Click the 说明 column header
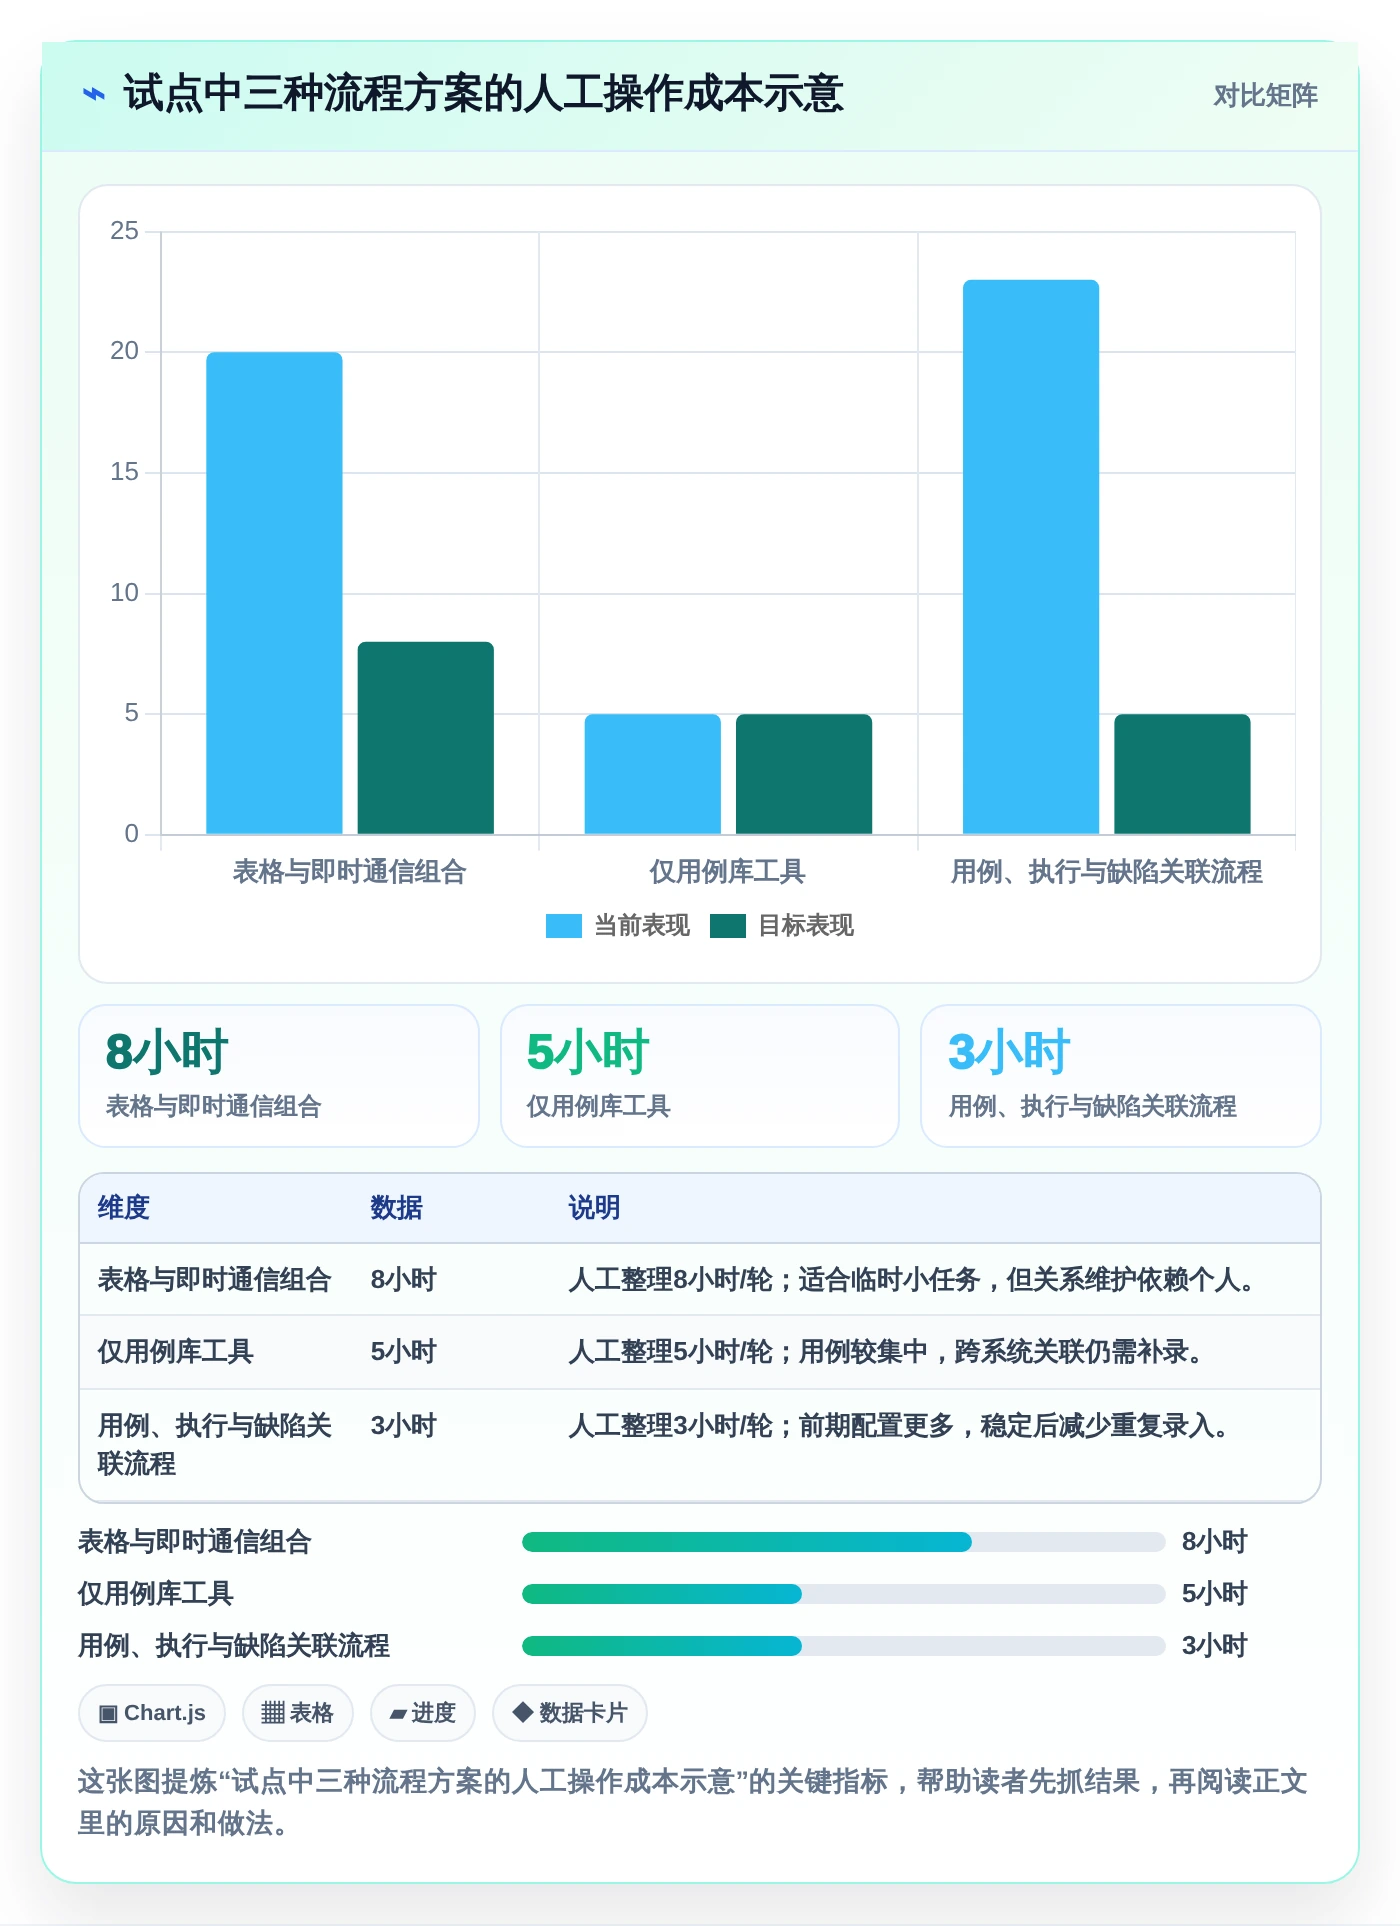1400x1926 pixels. 595,1208
